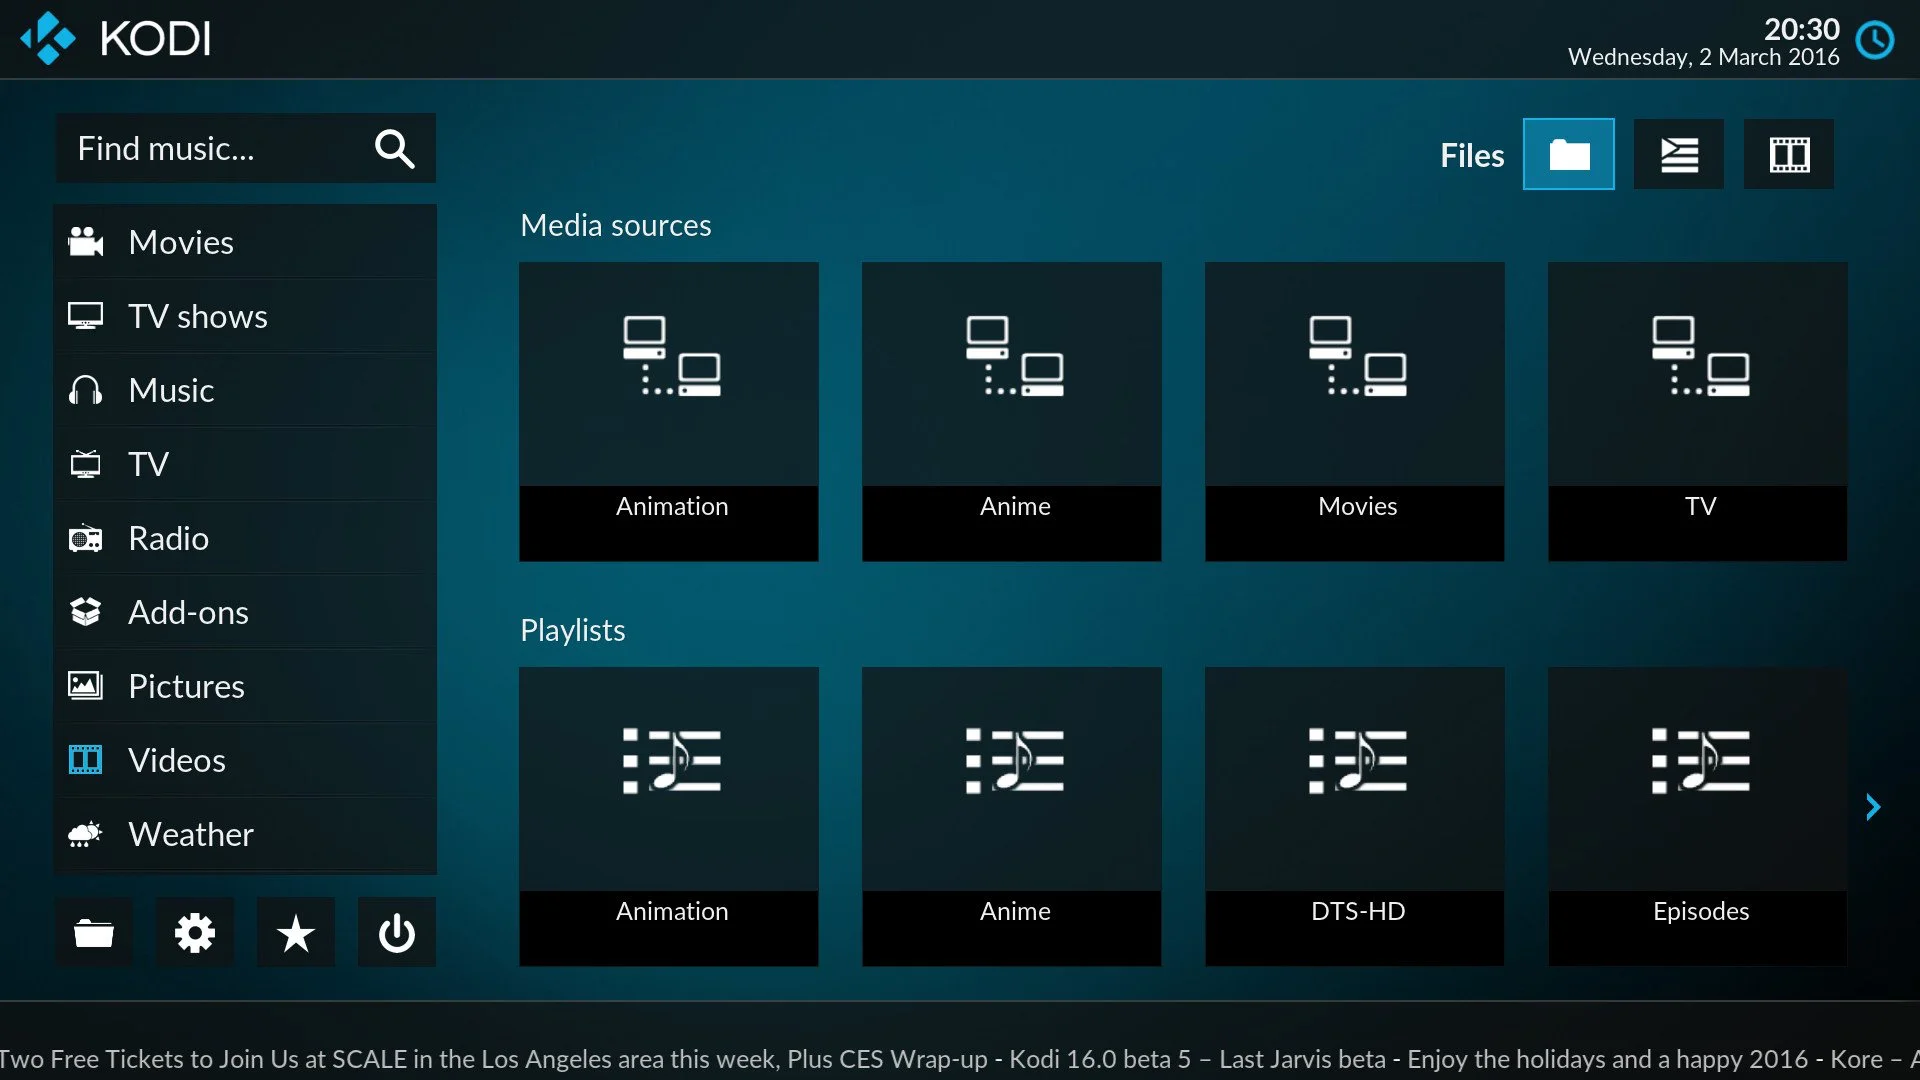
Task: Open the power menu icon
Action: 396,933
